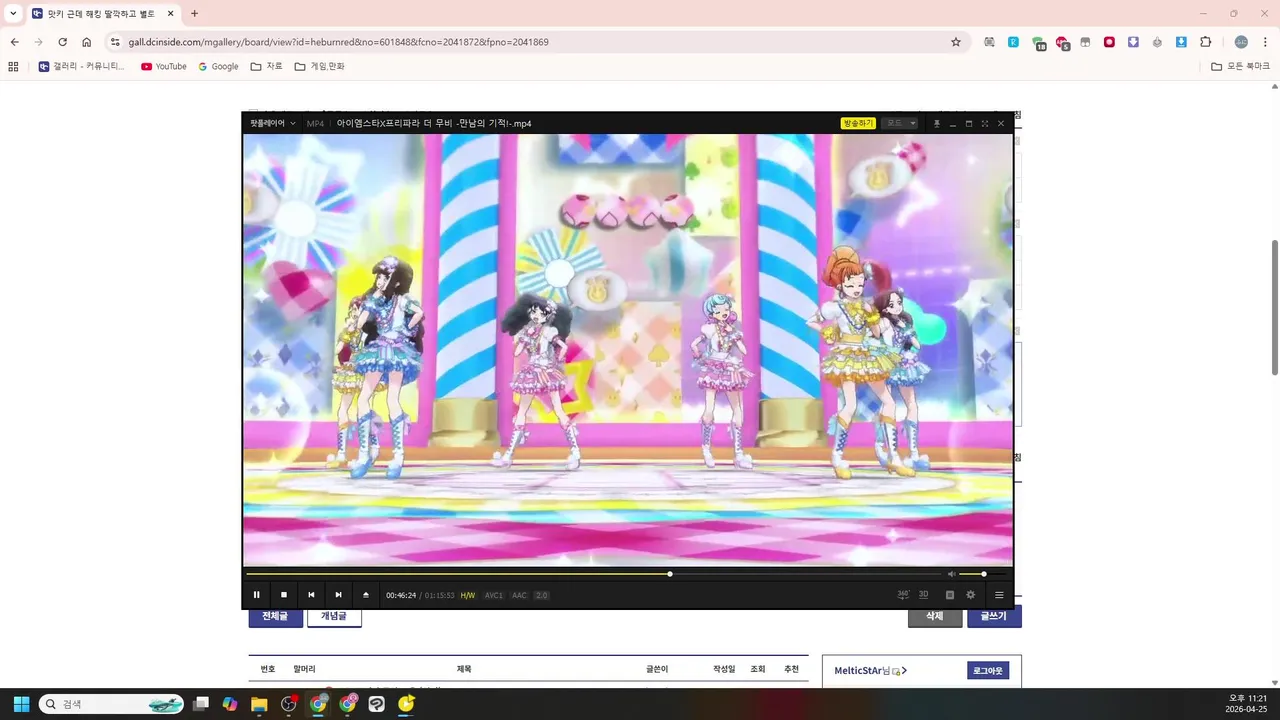Bookmark this page with the star
The height and width of the screenshot is (720, 1280).
[956, 42]
